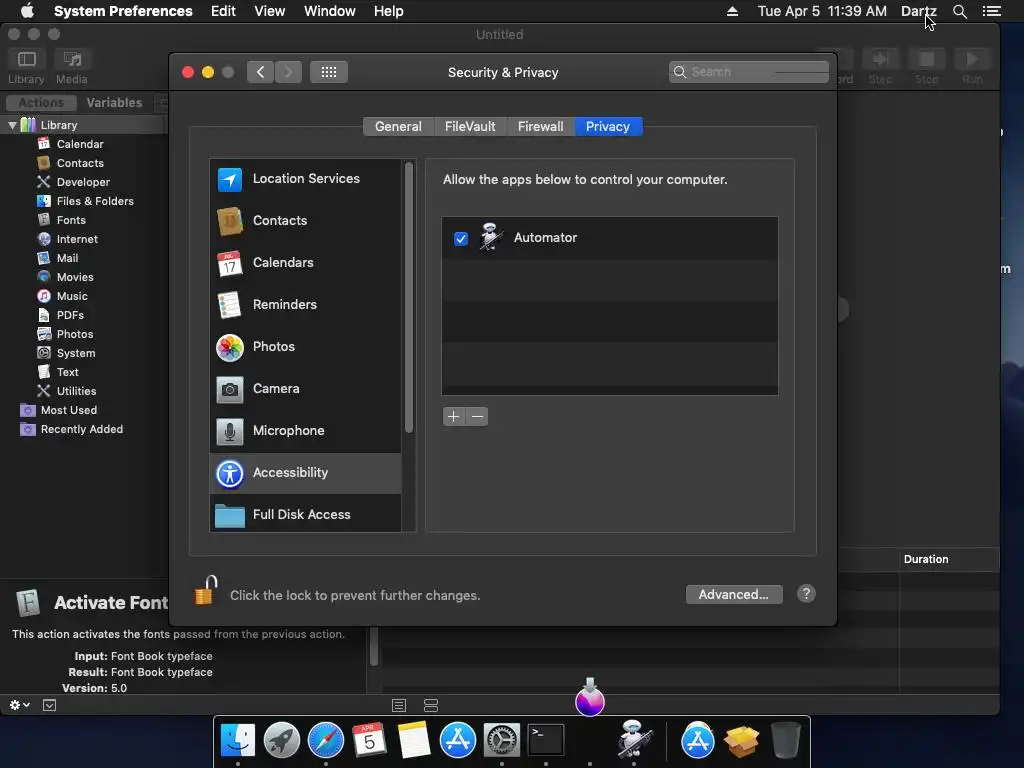Screen dimensions: 1024x768
Task: Select Mail in Automator library
Action: [x=67, y=258]
